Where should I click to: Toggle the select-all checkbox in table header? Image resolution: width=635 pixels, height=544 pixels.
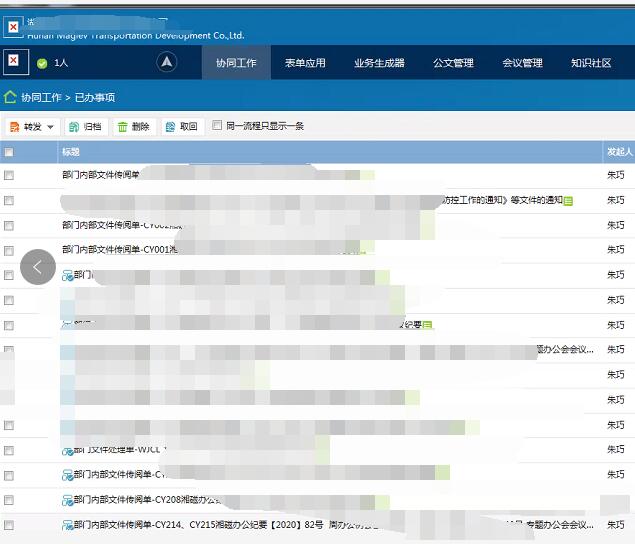coord(9,152)
